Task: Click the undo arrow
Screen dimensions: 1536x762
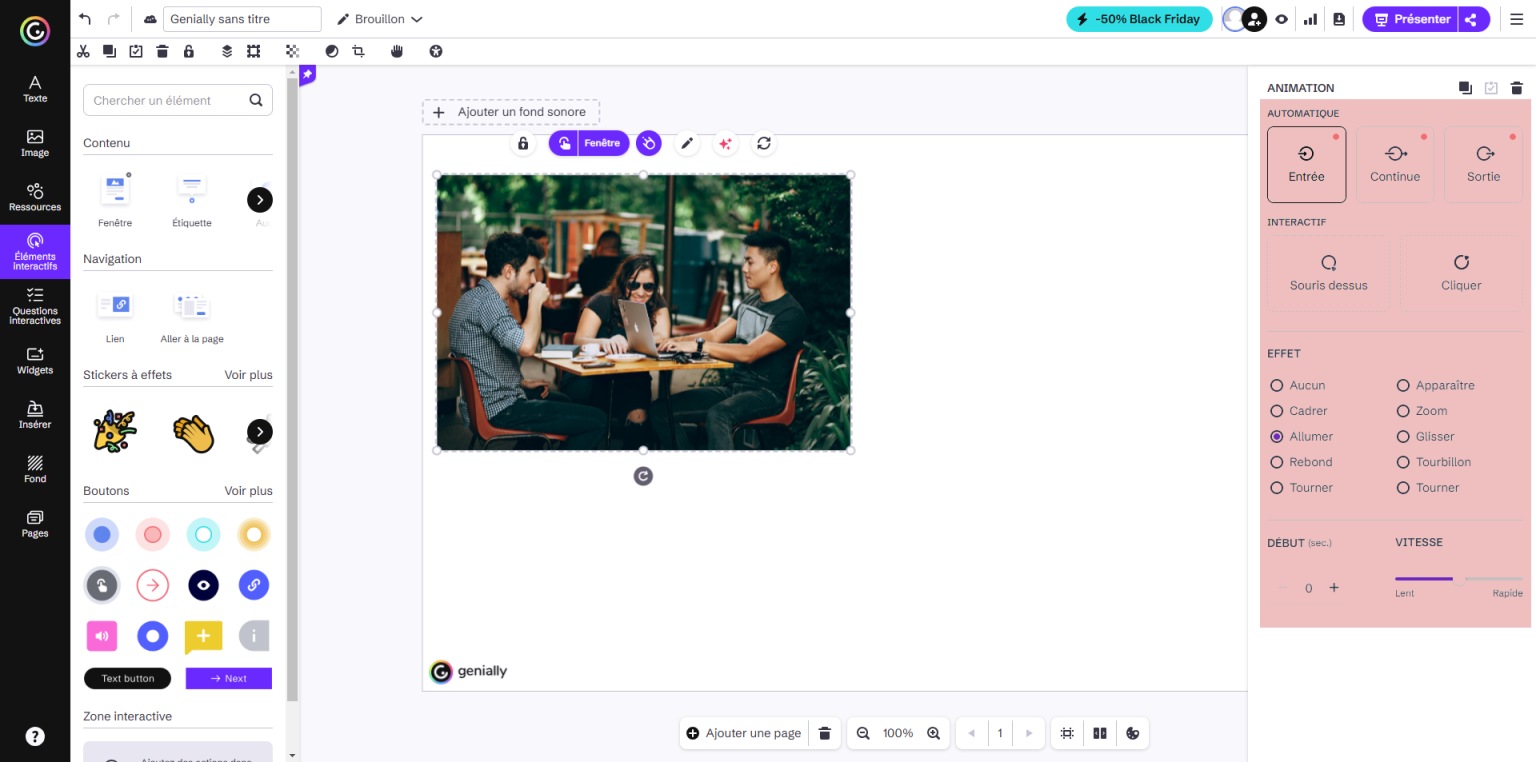Action: 85,19
